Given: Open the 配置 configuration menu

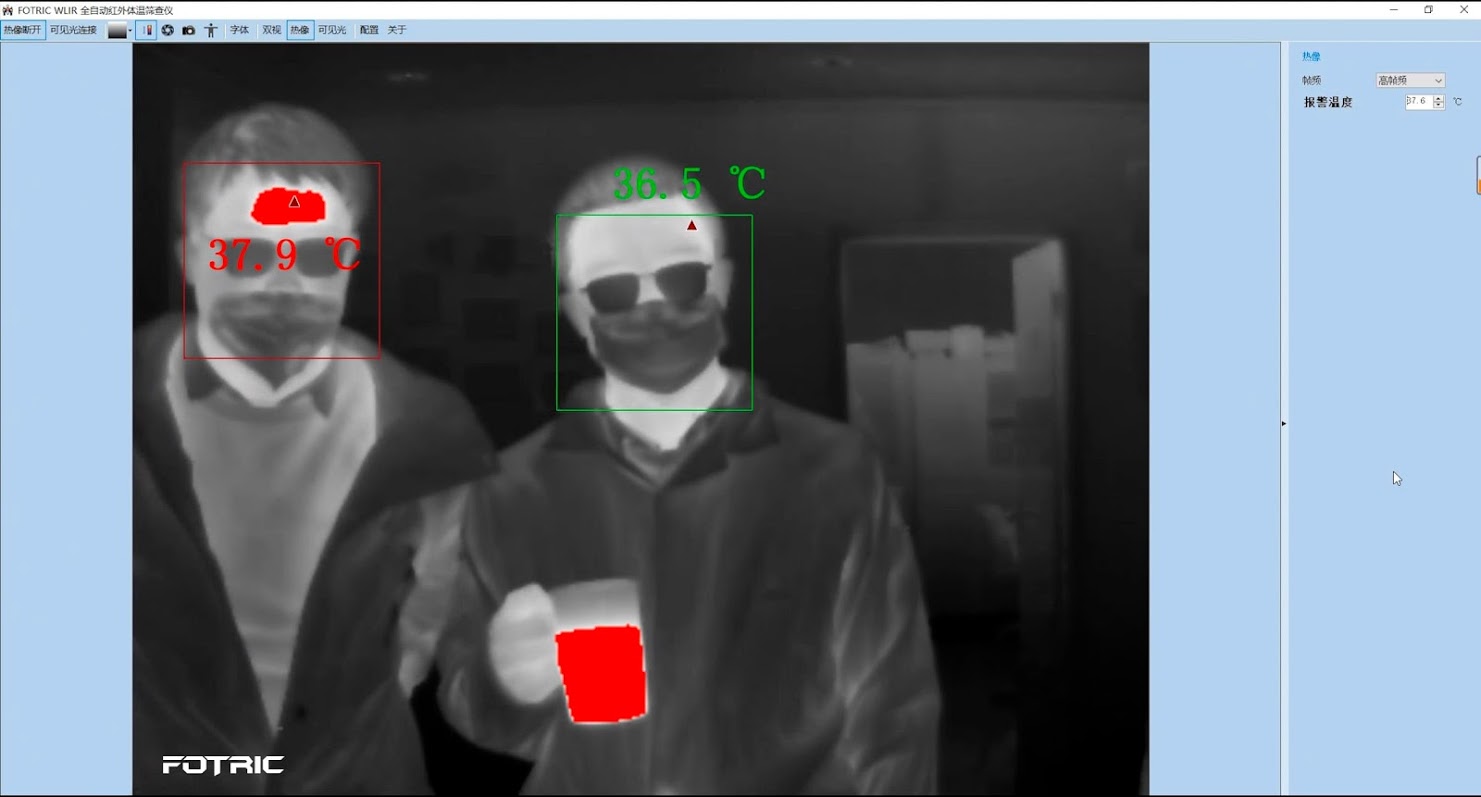Looking at the screenshot, I should pyautogui.click(x=369, y=30).
